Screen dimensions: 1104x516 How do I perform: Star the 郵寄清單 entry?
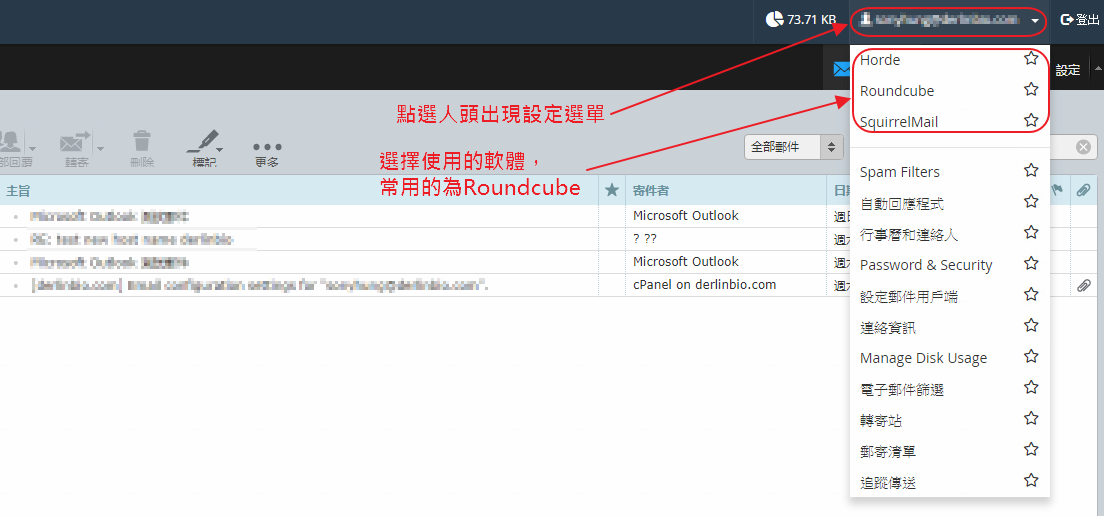1031,449
